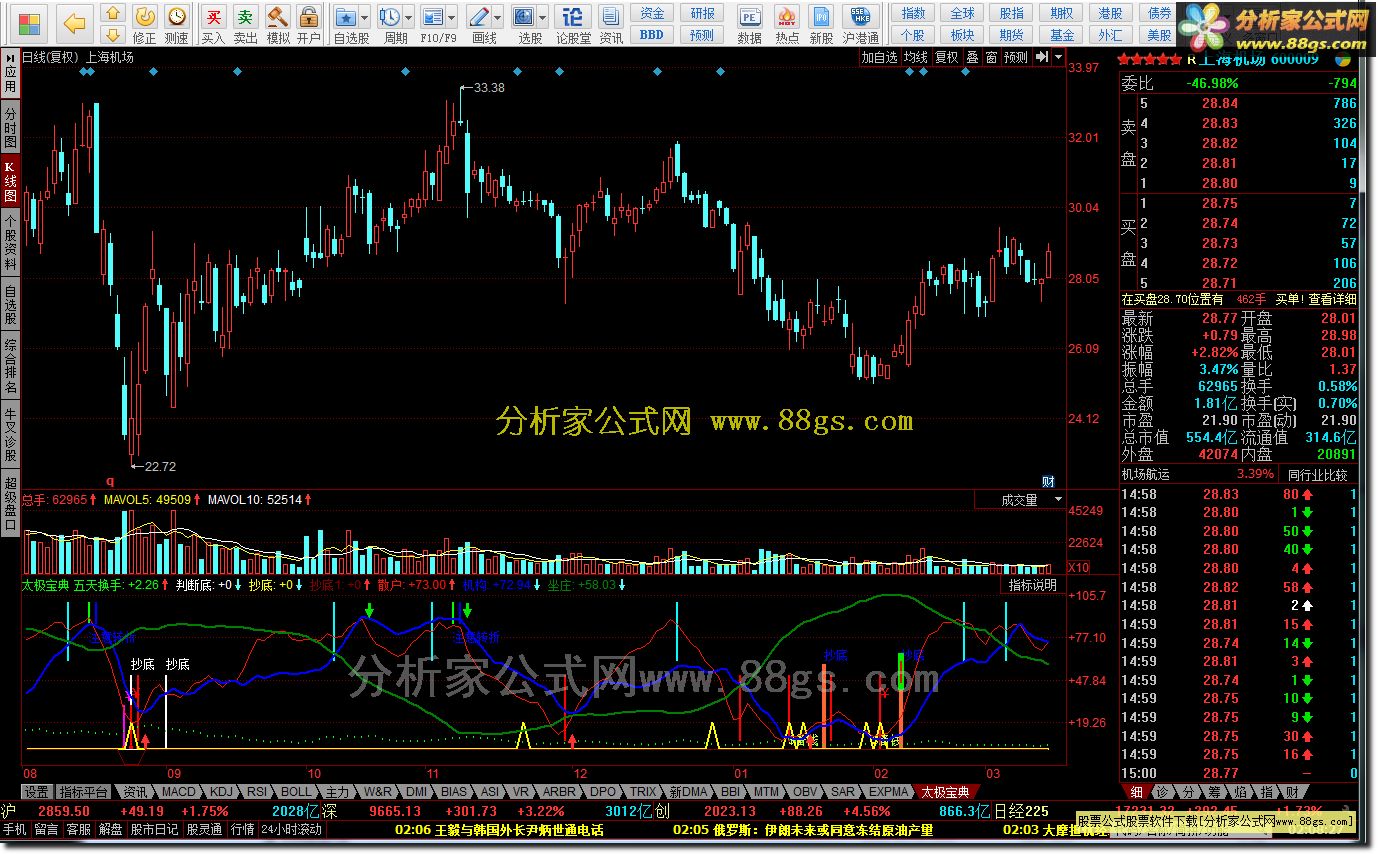Click the 研报 research reports button
Image resolution: width=1378 pixels, height=854 pixels.
click(703, 13)
